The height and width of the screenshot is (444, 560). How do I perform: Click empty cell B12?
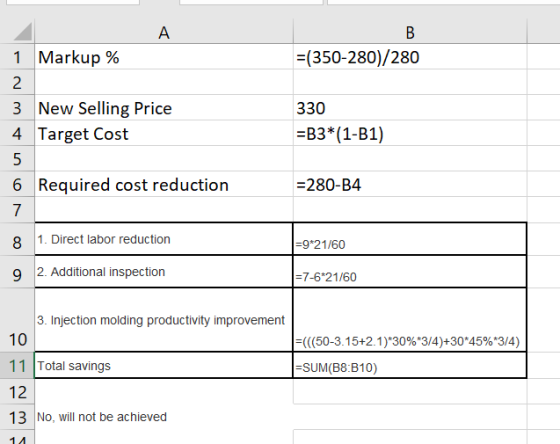tap(410, 391)
